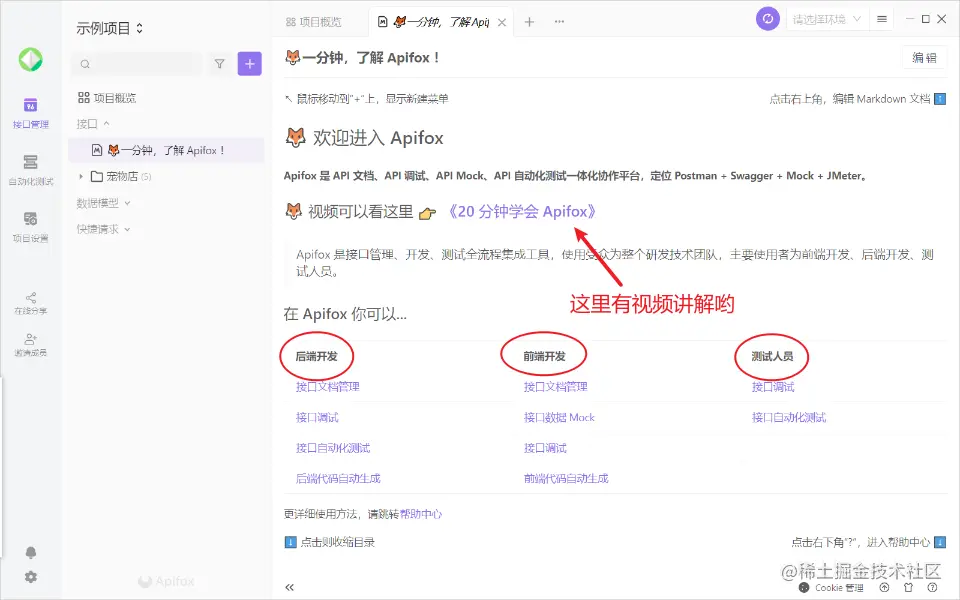
Task: Click the purple plus button to create new
Action: 249,63
